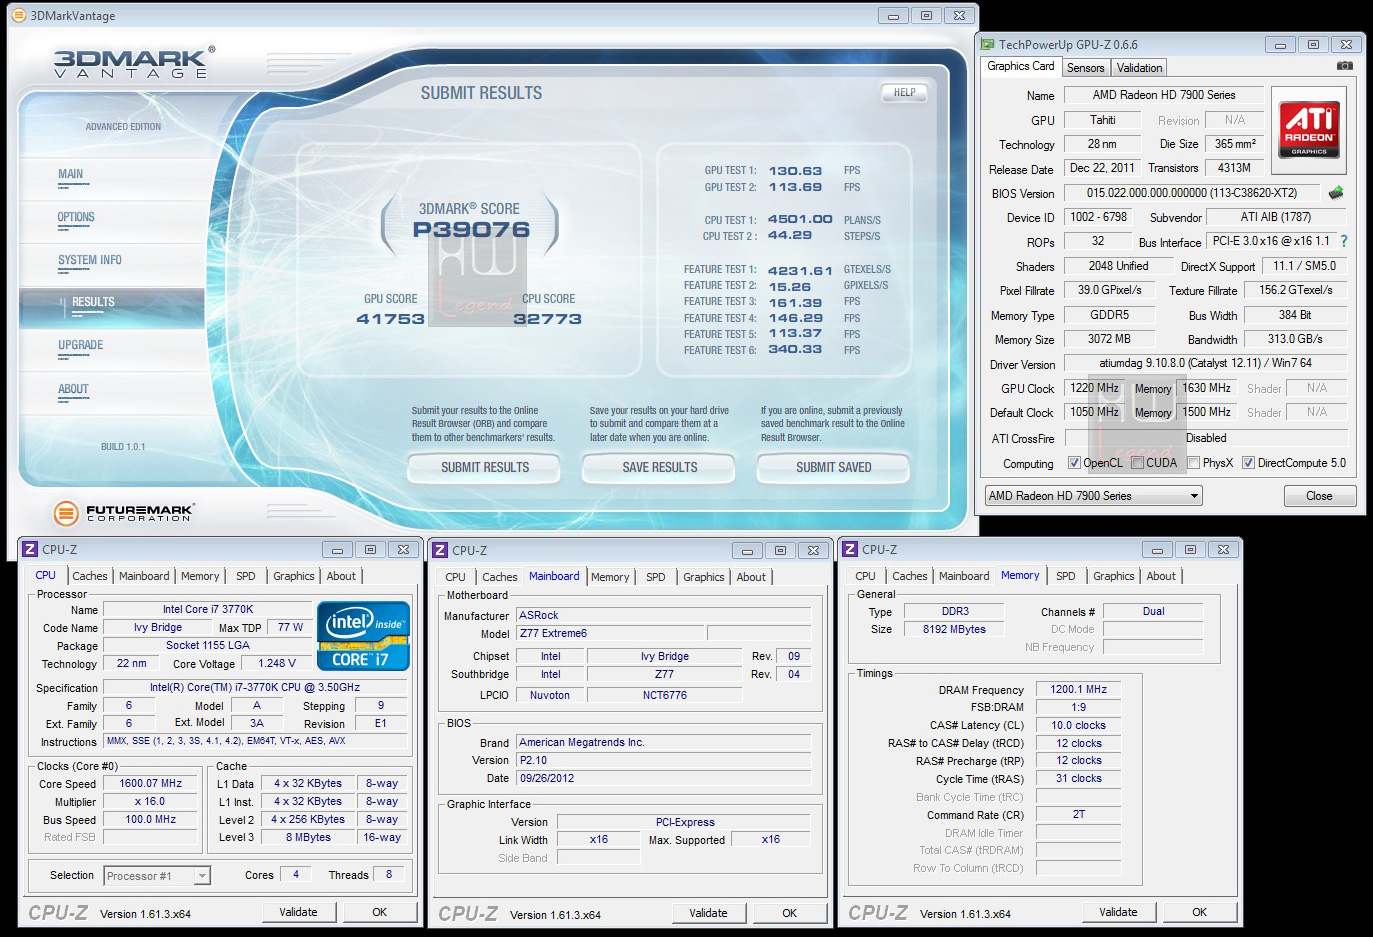The image size is (1373, 937).
Task: Click the Z77 Extreme6 model value
Action: point(611,634)
